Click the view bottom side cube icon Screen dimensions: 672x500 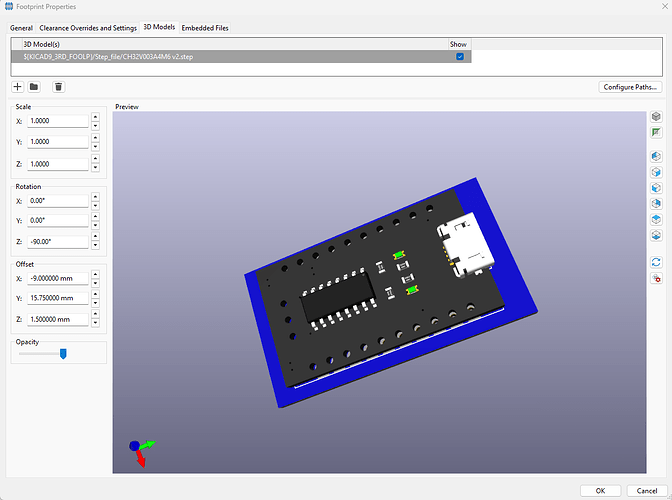tap(656, 235)
